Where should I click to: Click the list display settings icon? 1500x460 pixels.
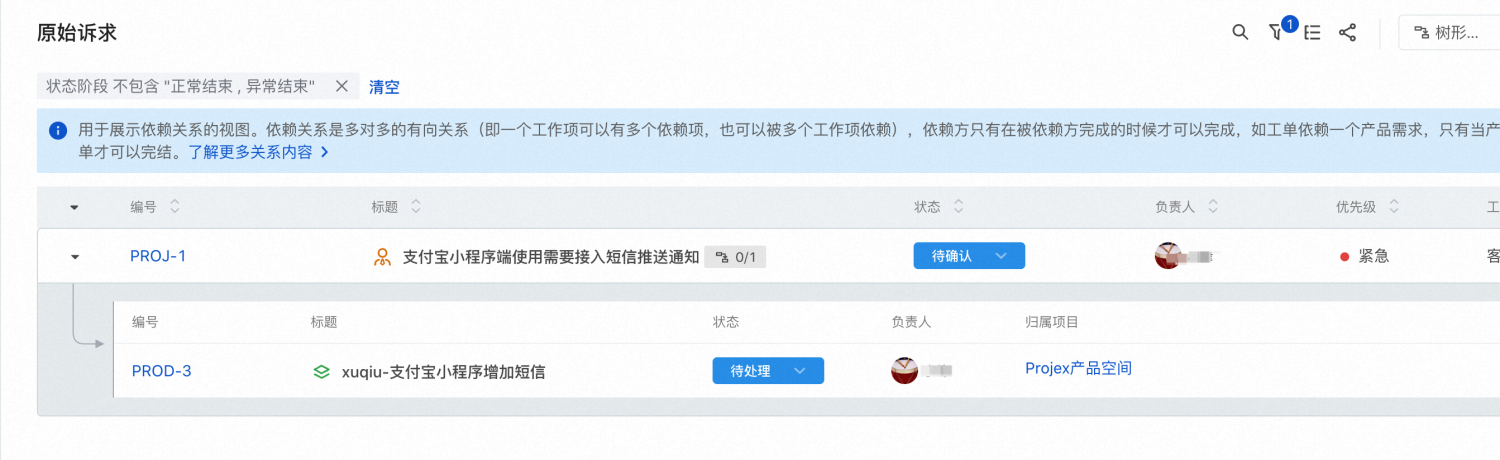1313,32
